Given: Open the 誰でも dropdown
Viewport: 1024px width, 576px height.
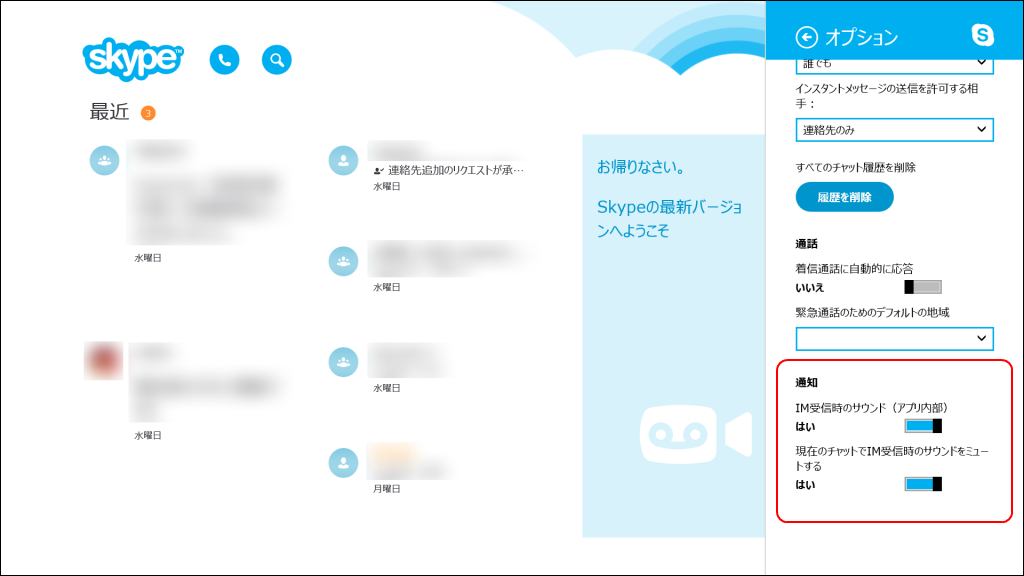Looking at the screenshot, I should click(893, 62).
